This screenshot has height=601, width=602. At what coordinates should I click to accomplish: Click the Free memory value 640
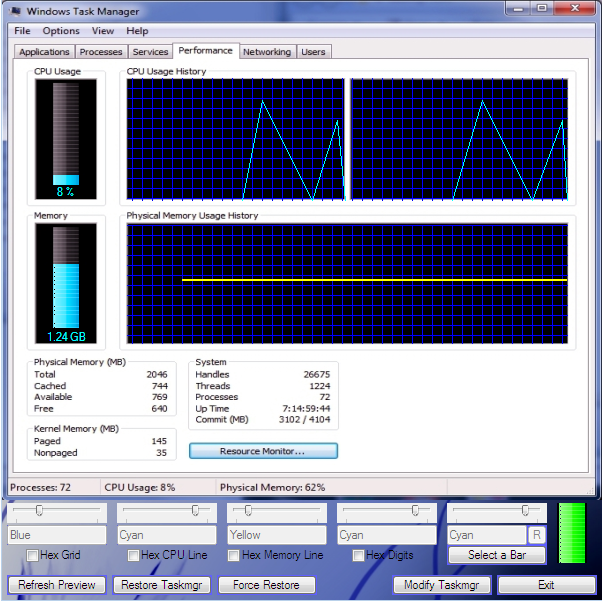click(x=159, y=409)
